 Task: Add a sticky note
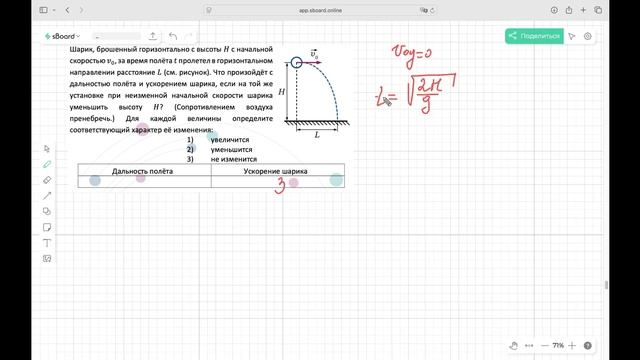click(47, 227)
